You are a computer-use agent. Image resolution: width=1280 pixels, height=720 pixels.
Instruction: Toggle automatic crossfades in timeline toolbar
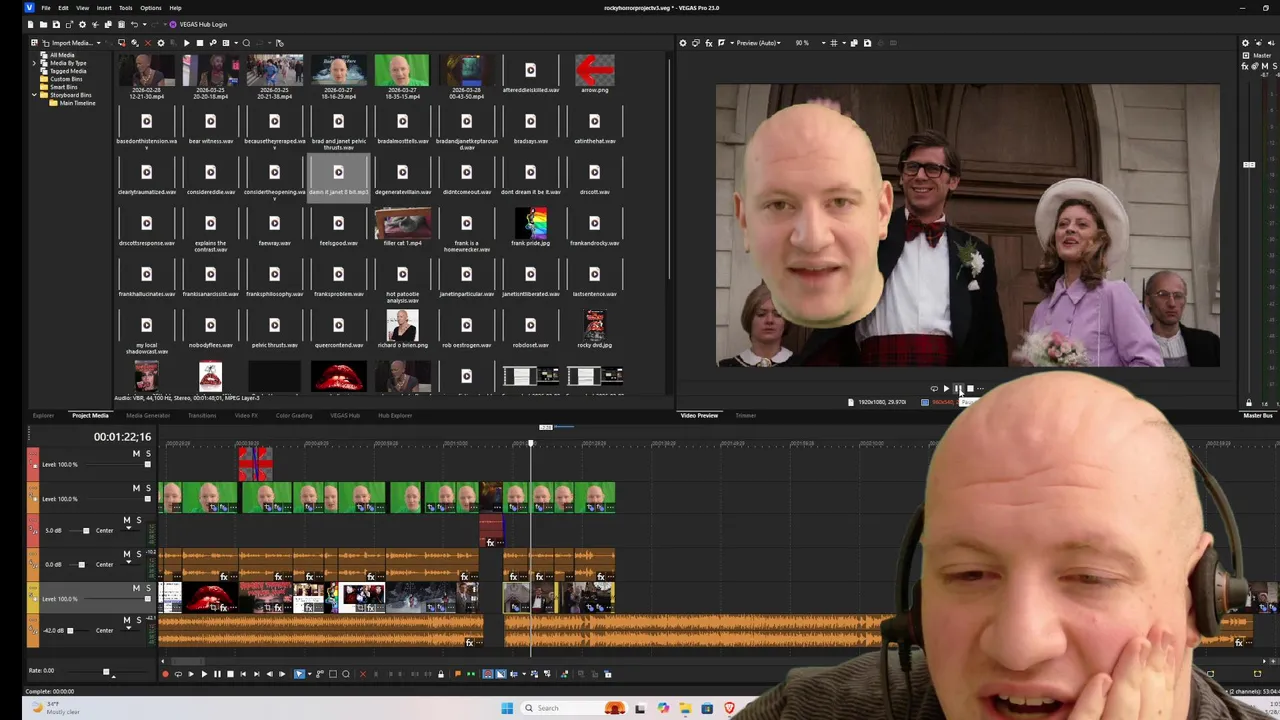[x=500, y=674]
